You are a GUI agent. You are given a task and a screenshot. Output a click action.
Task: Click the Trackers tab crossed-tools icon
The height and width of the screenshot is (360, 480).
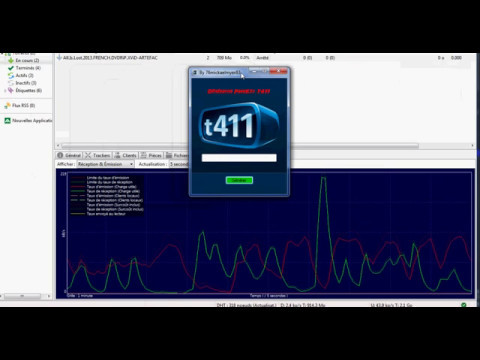coord(88,155)
